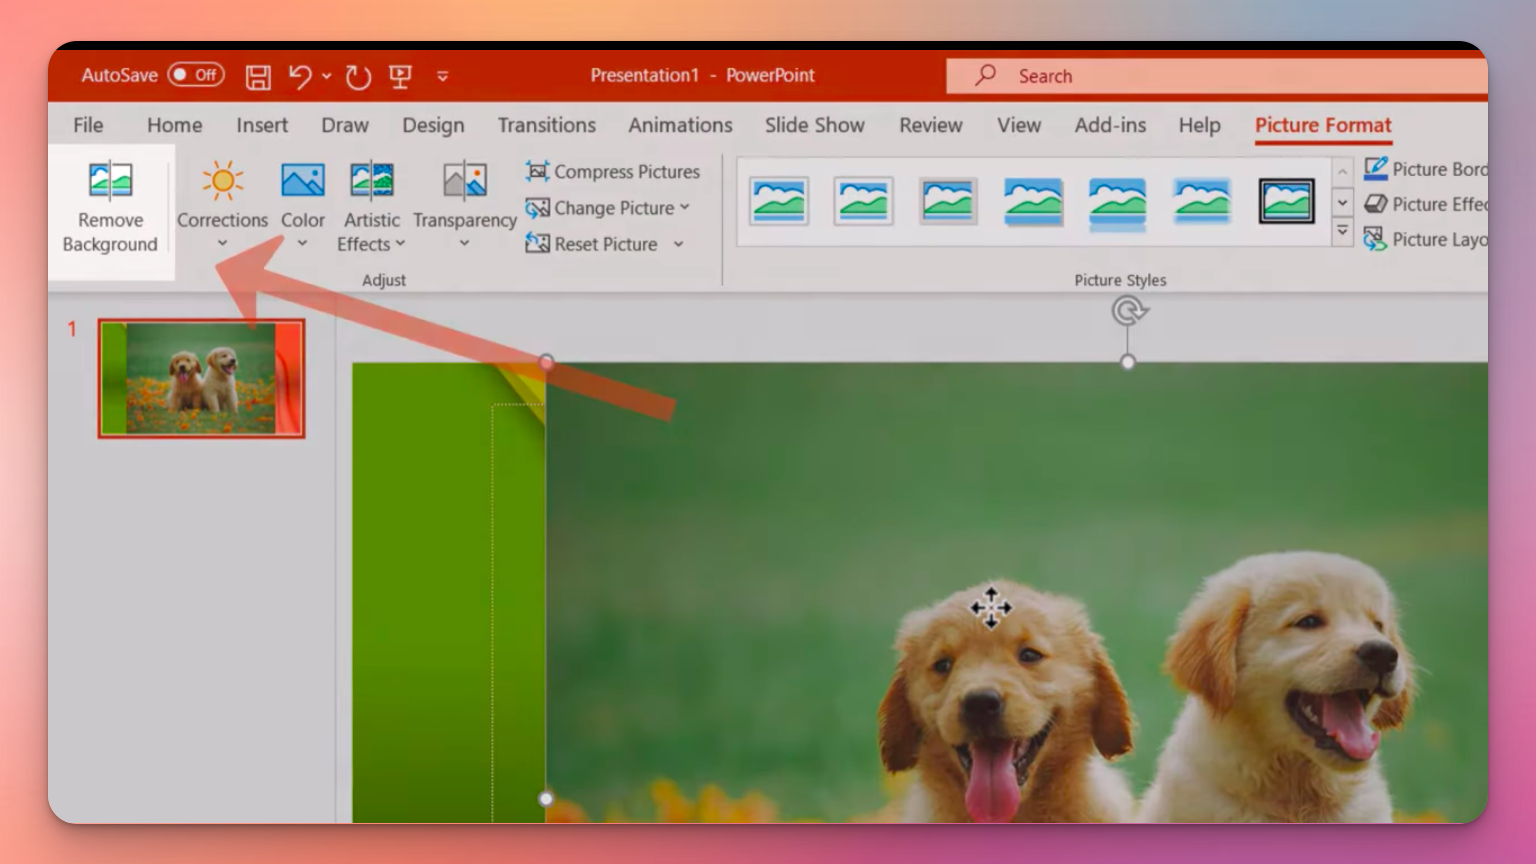
Task: Click the Undo button
Action: (305, 76)
